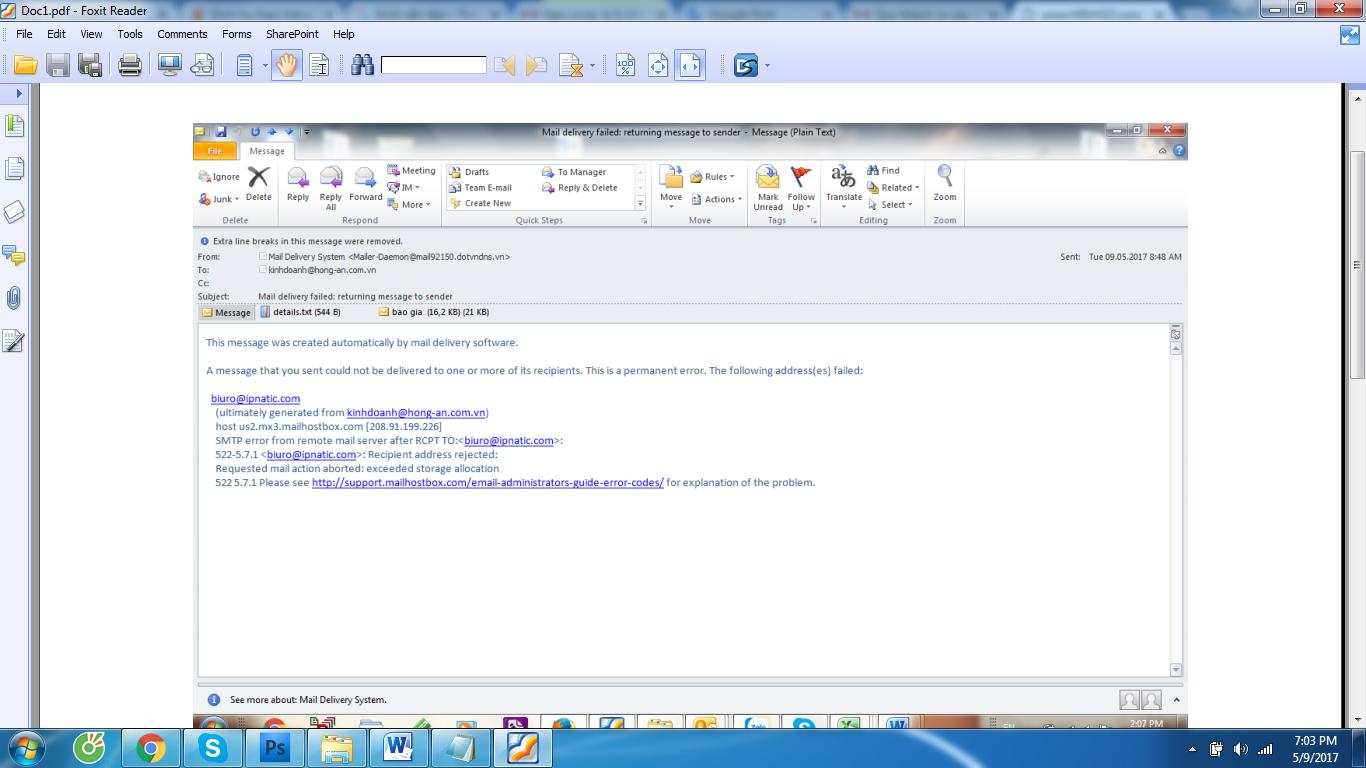1366x768 pixels.
Task: Open the search filter dropdown arrow
Action: click(593, 66)
